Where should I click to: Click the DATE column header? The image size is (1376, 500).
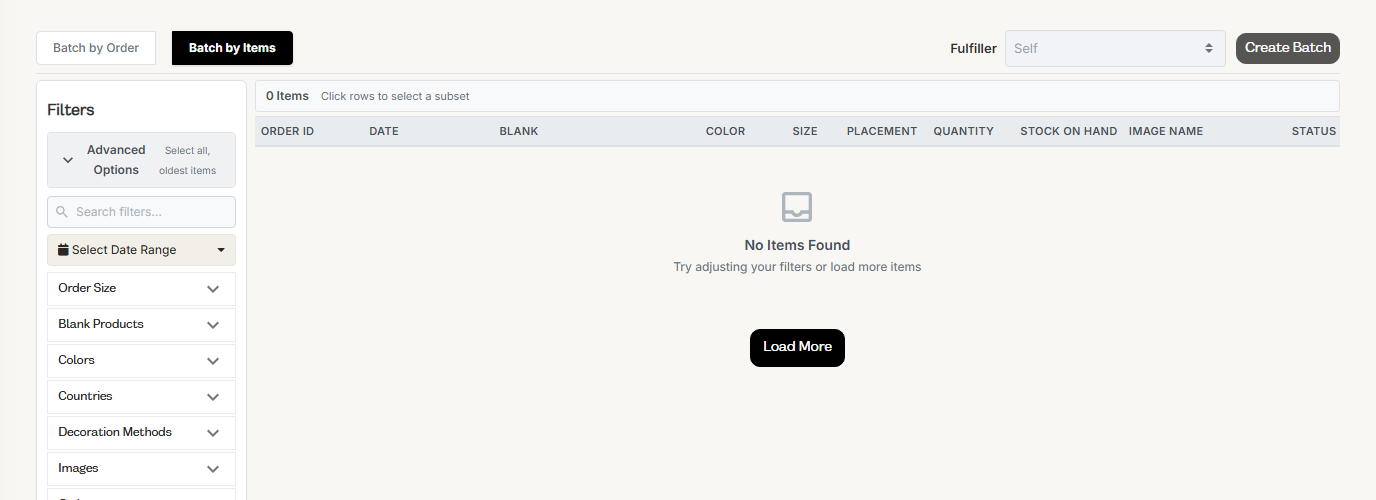(384, 131)
